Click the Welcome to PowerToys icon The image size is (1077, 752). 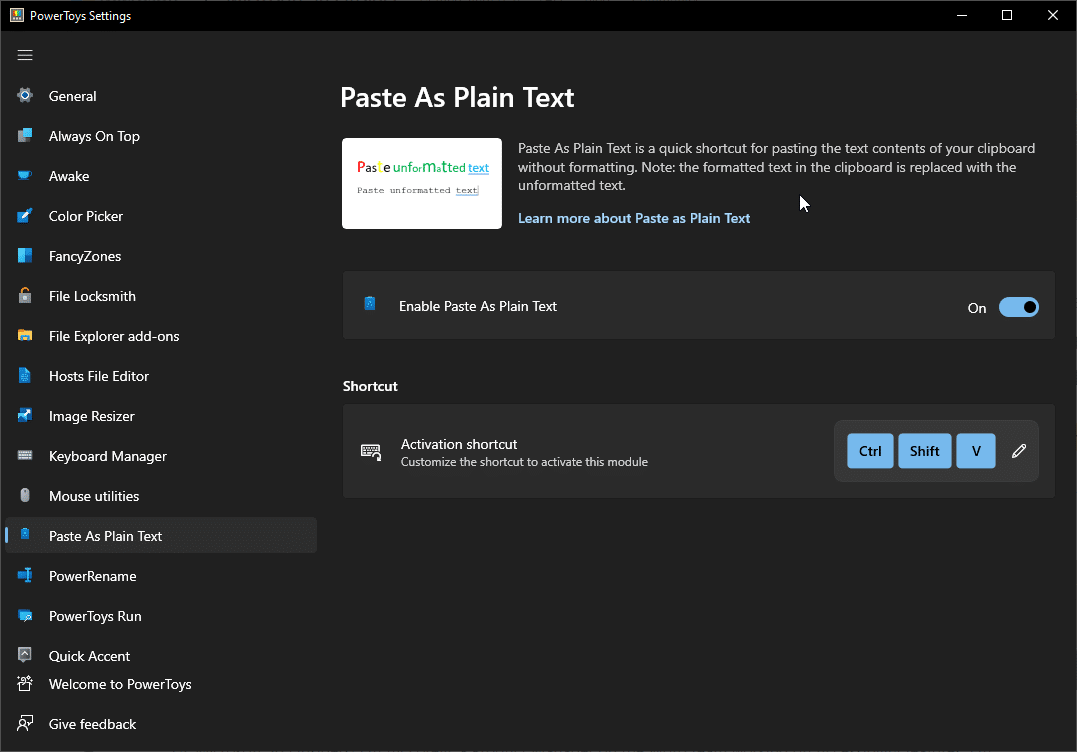coord(25,683)
